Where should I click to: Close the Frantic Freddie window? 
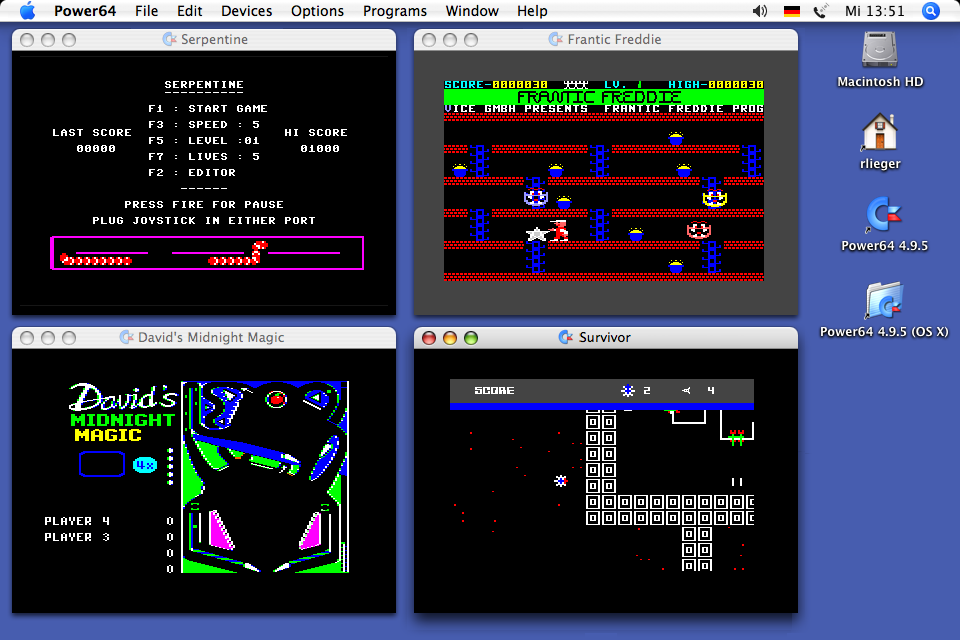tap(429, 40)
